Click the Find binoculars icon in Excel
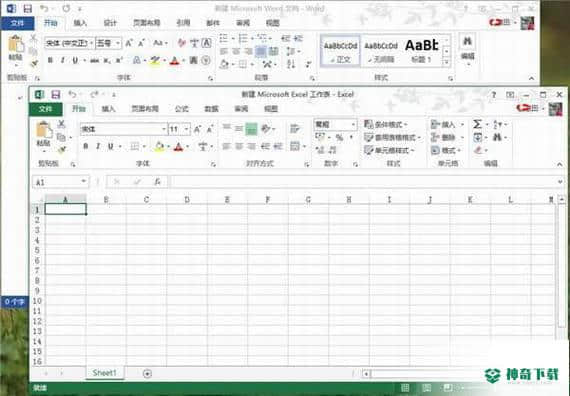 pos(497,137)
